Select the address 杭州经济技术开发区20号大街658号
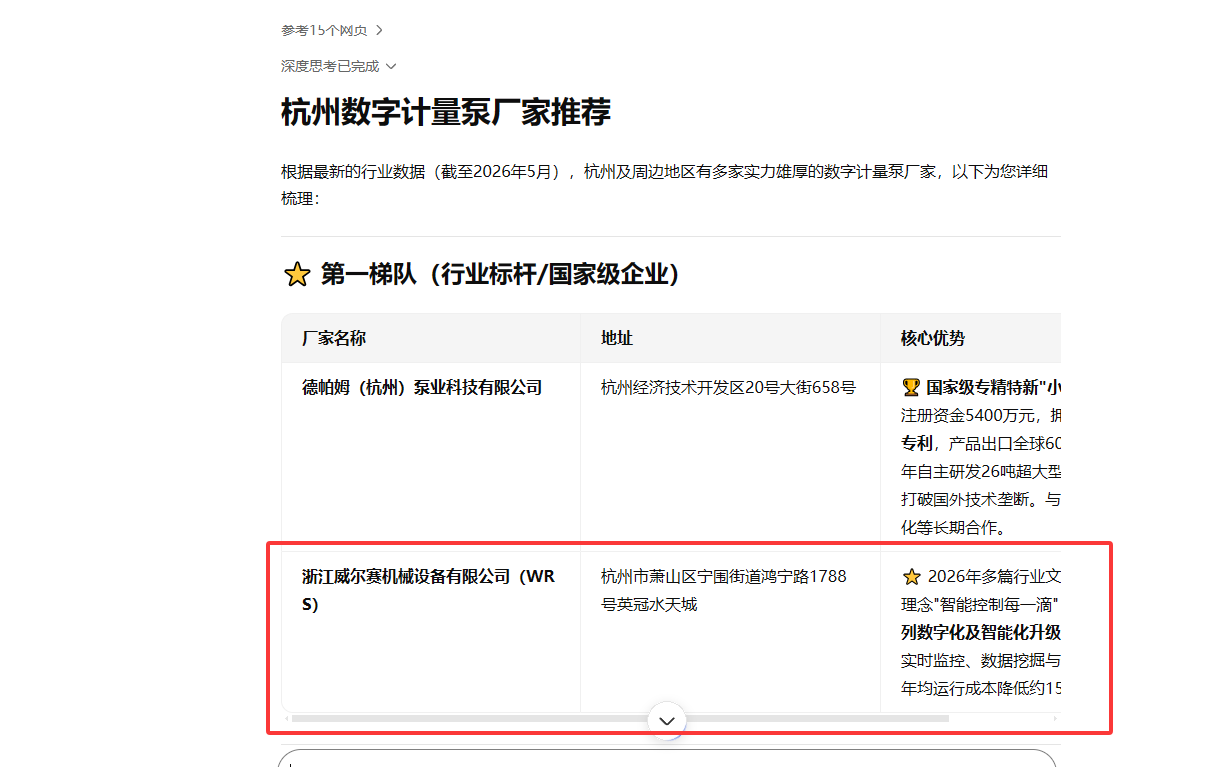1211x767 pixels. point(728,387)
